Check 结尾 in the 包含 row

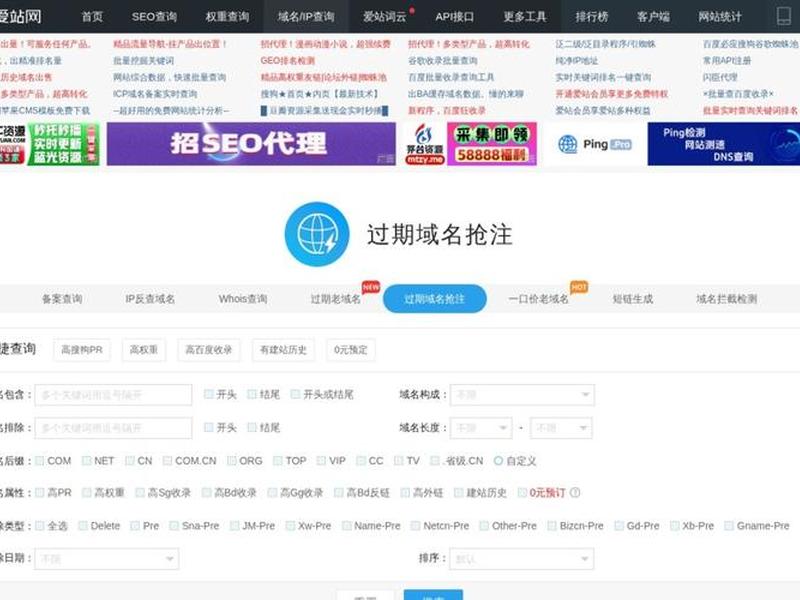pos(252,394)
